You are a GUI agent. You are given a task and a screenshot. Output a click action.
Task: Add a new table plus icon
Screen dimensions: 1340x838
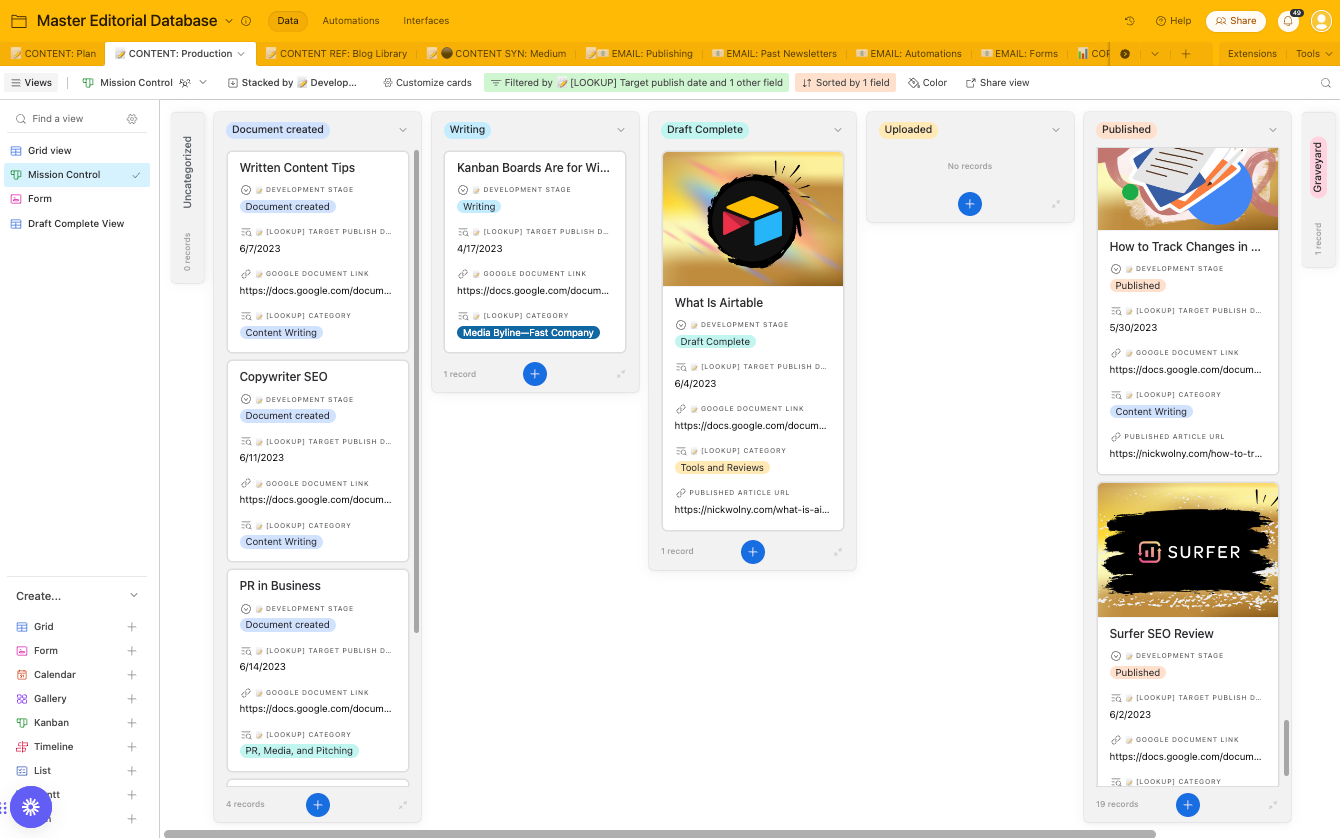[x=1185, y=54]
